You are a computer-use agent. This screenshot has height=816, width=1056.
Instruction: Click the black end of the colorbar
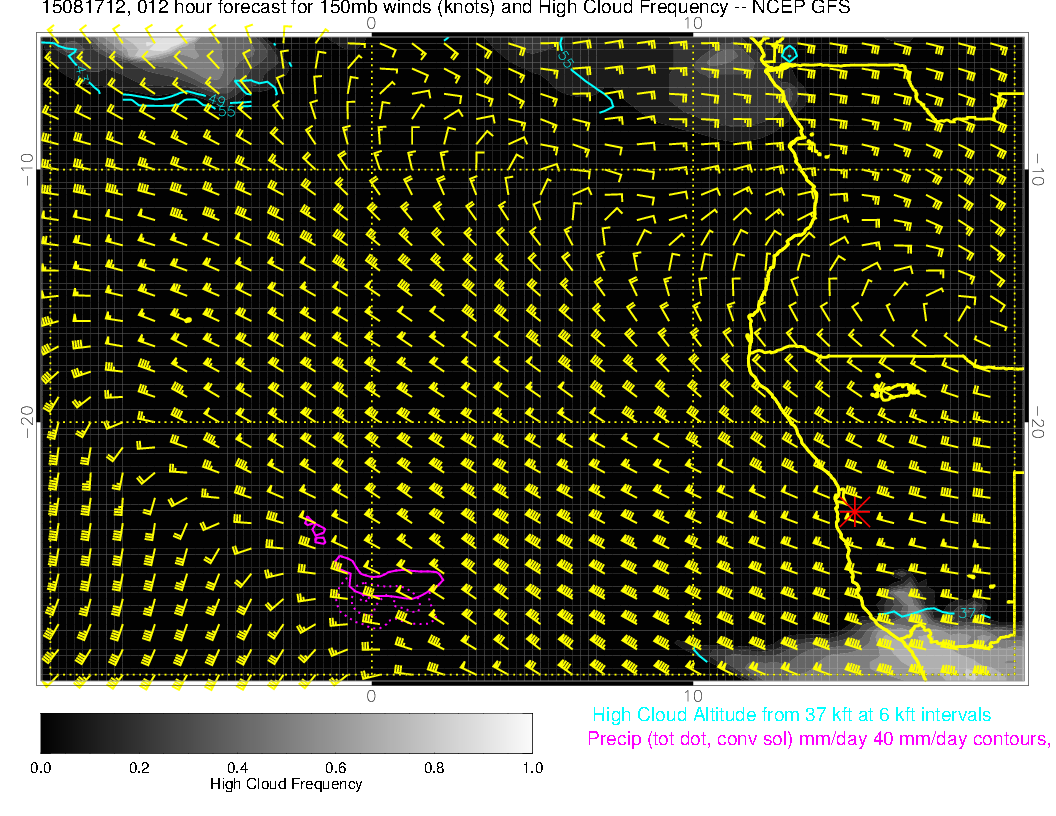click(49, 733)
